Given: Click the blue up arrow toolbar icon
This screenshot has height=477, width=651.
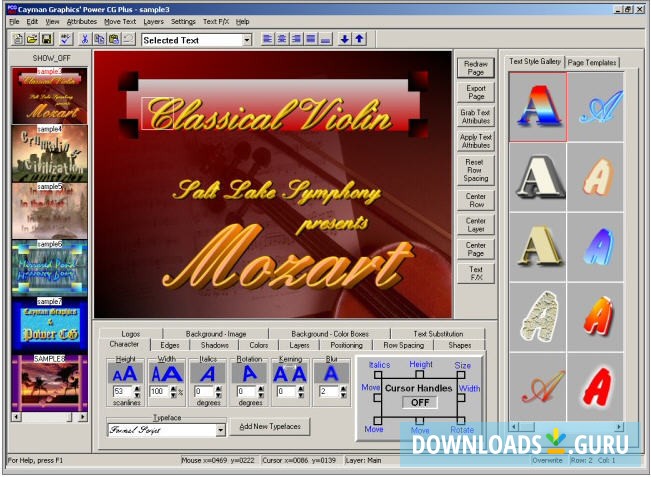Looking at the screenshot, I should 359,39.
